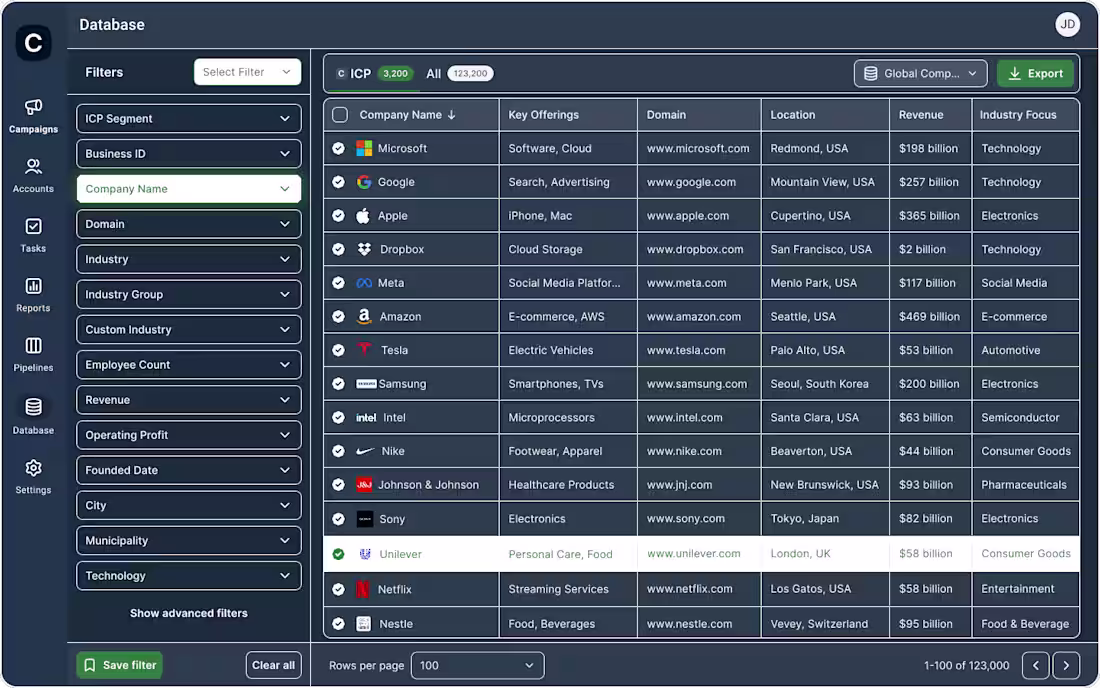Select the ICP tab

tap(359, 73)
